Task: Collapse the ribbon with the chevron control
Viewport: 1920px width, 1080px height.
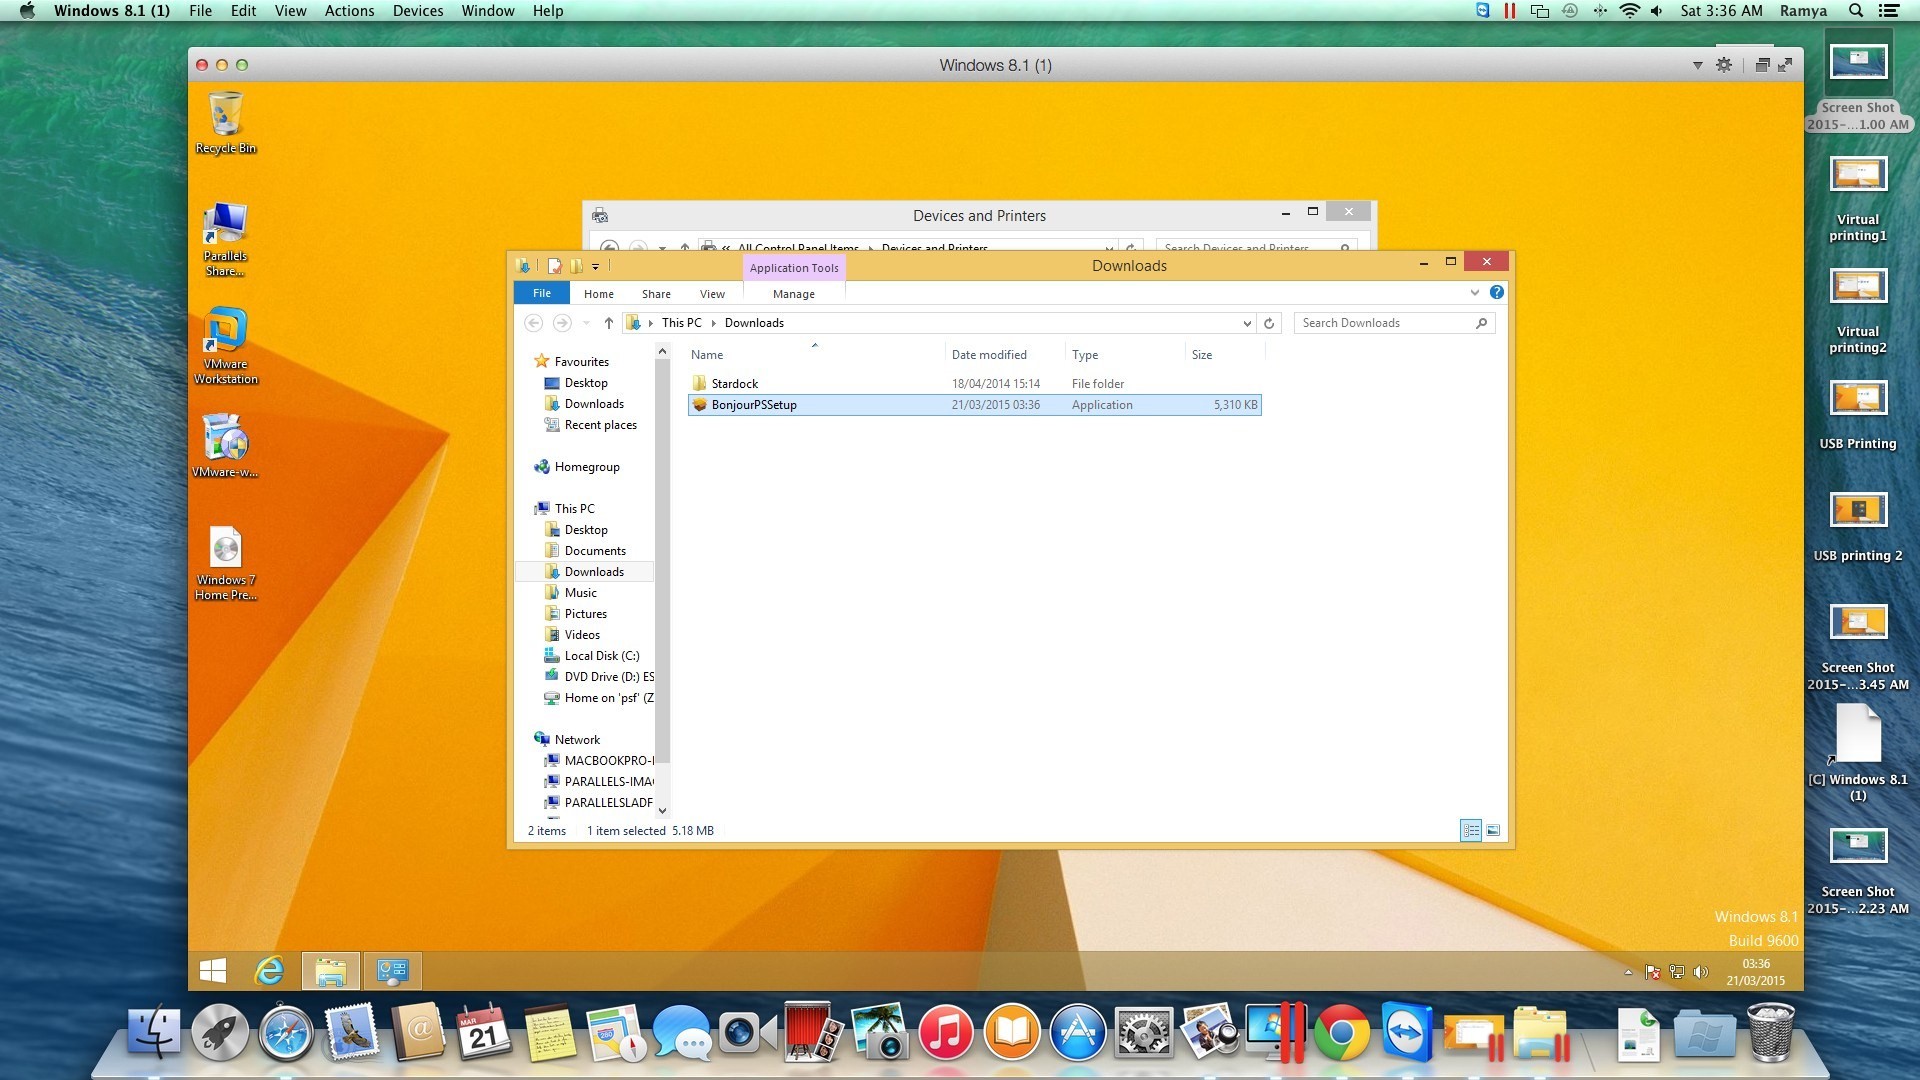Action: tap(1474, 292)
